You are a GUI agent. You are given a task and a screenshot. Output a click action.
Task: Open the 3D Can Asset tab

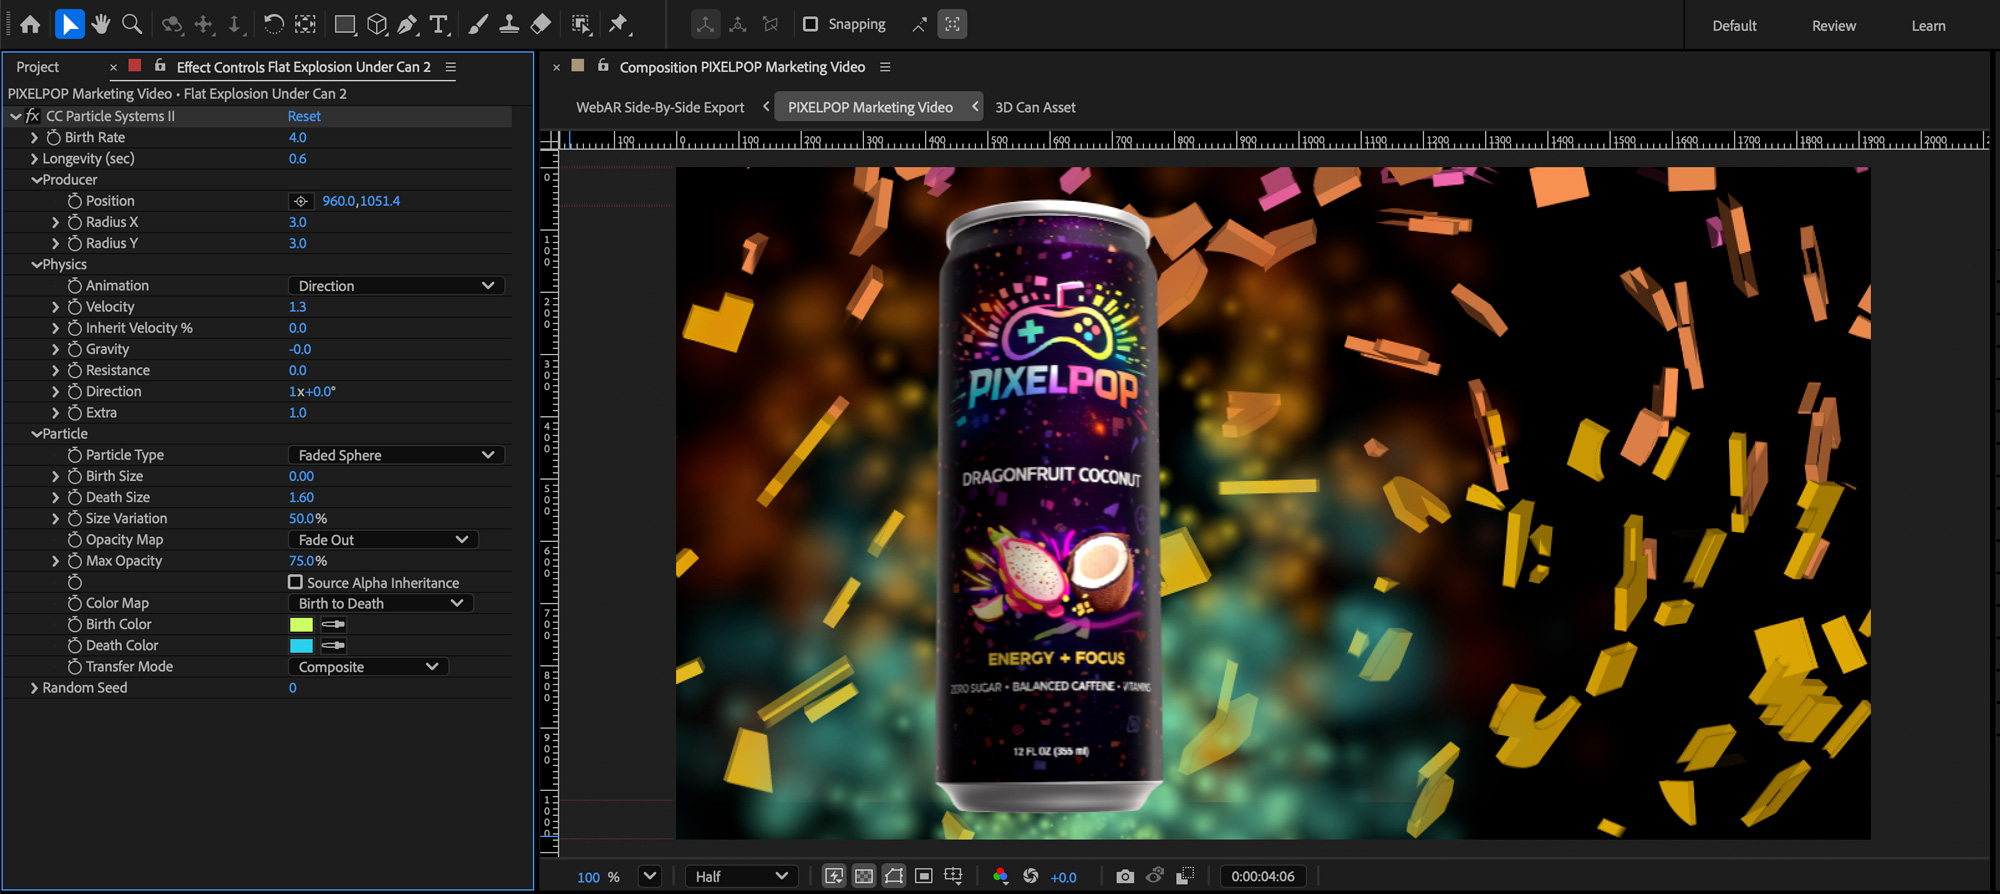click(x=1035, y=107)
